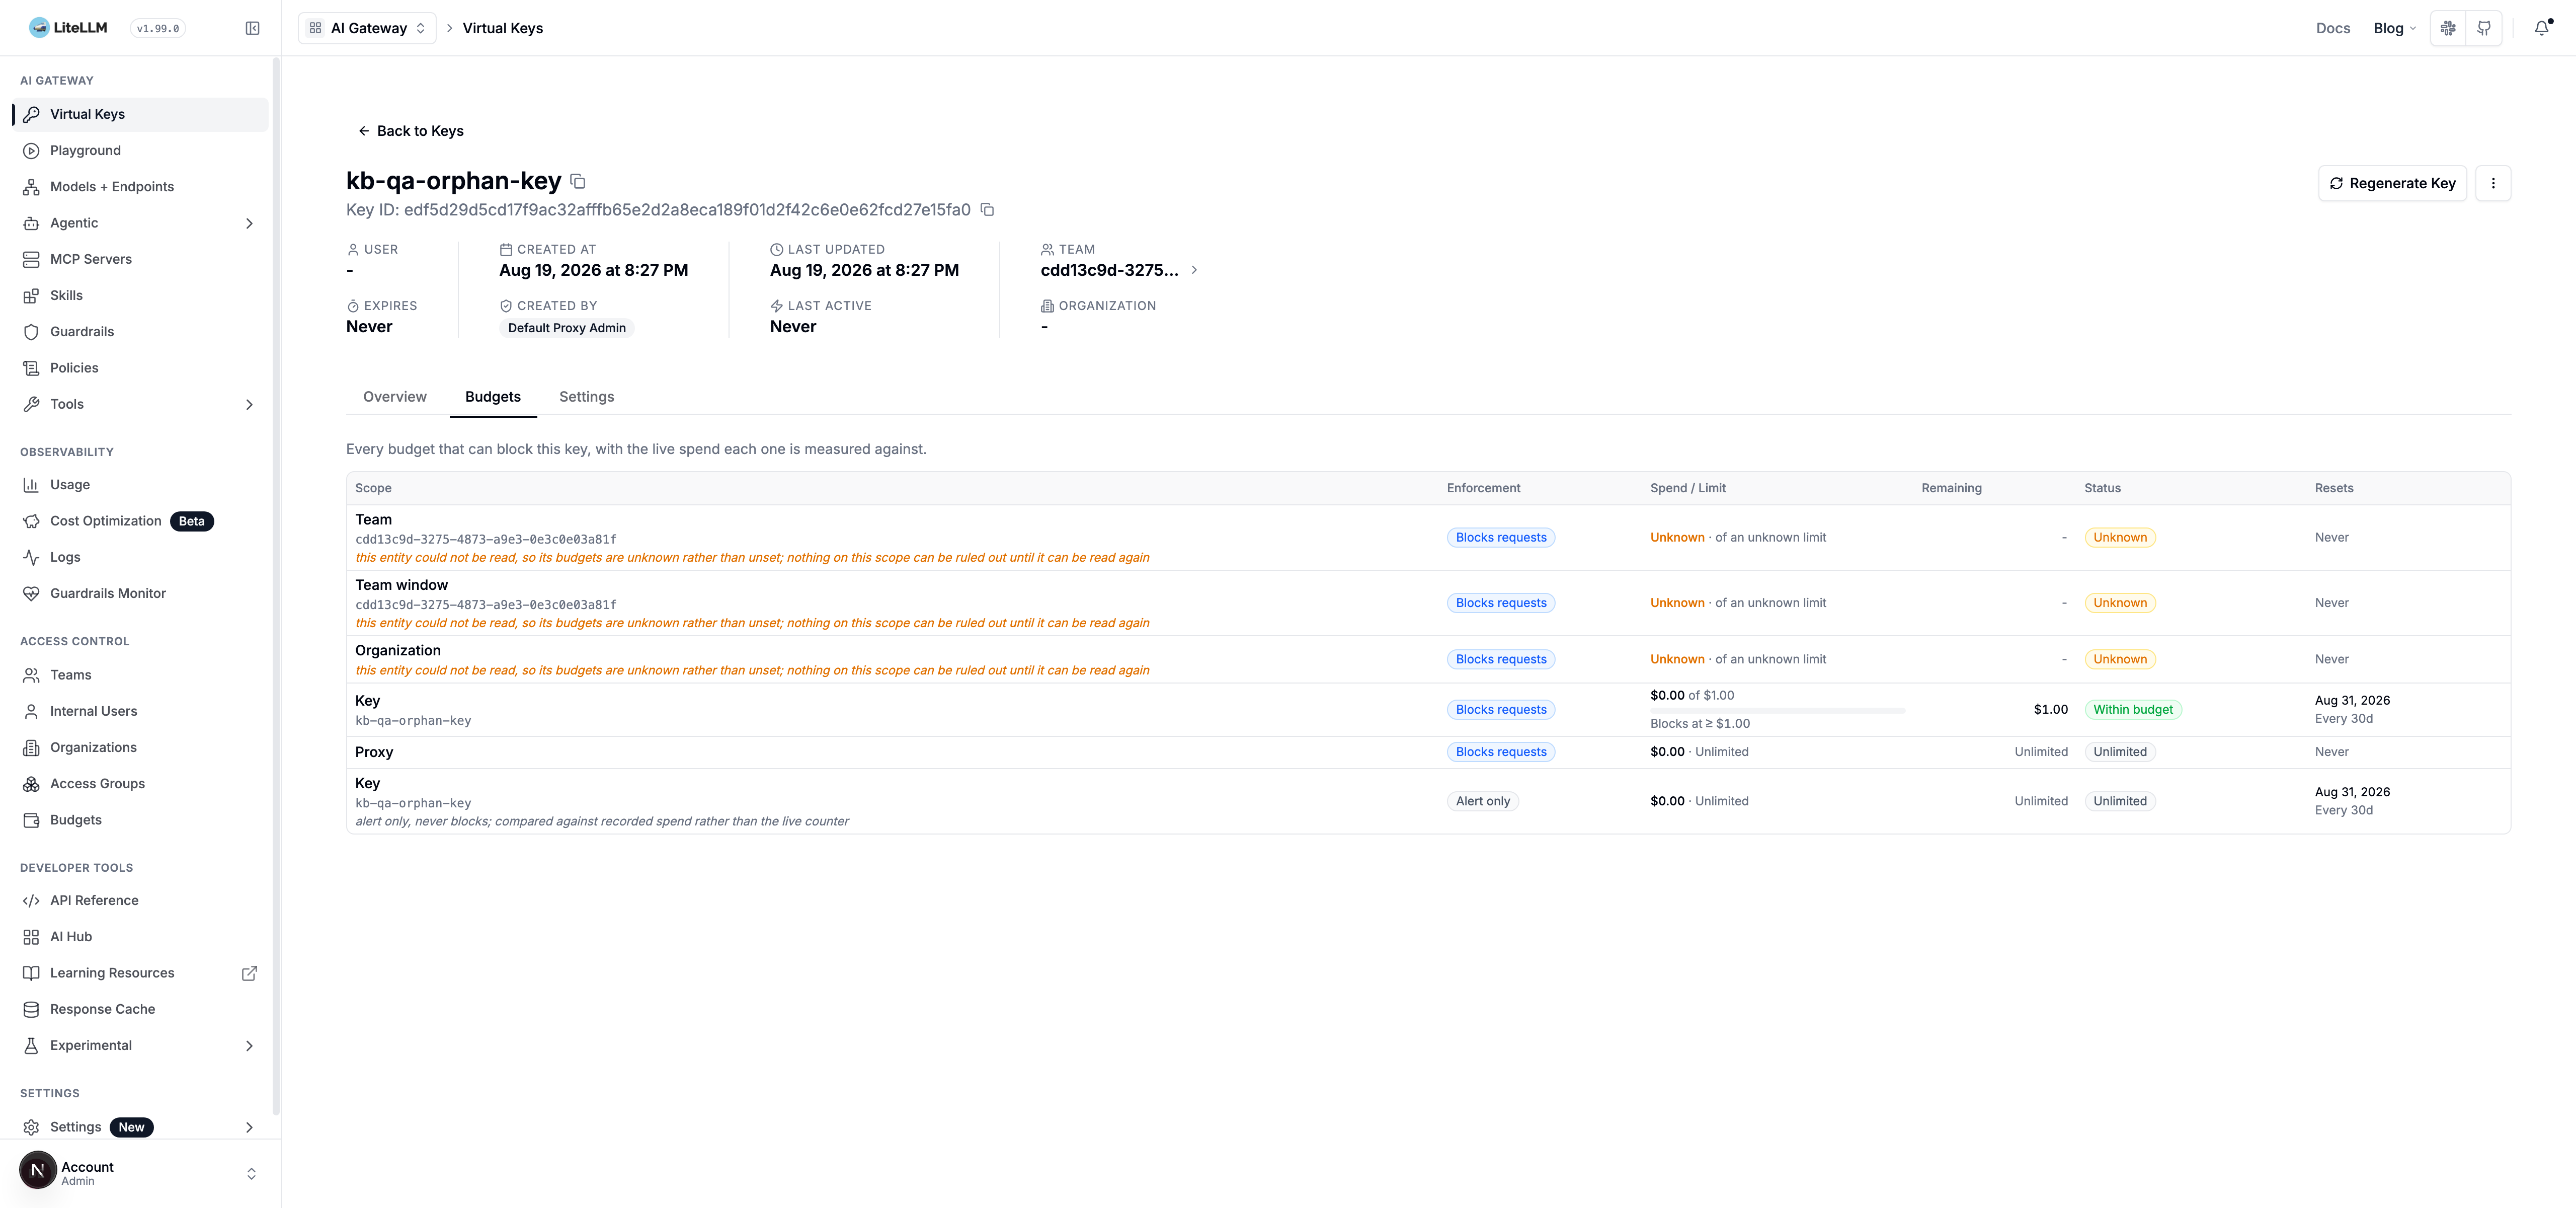The image size is (2576, 1208).
Task: Open the Docs link
Action: tap(2333, 28)
